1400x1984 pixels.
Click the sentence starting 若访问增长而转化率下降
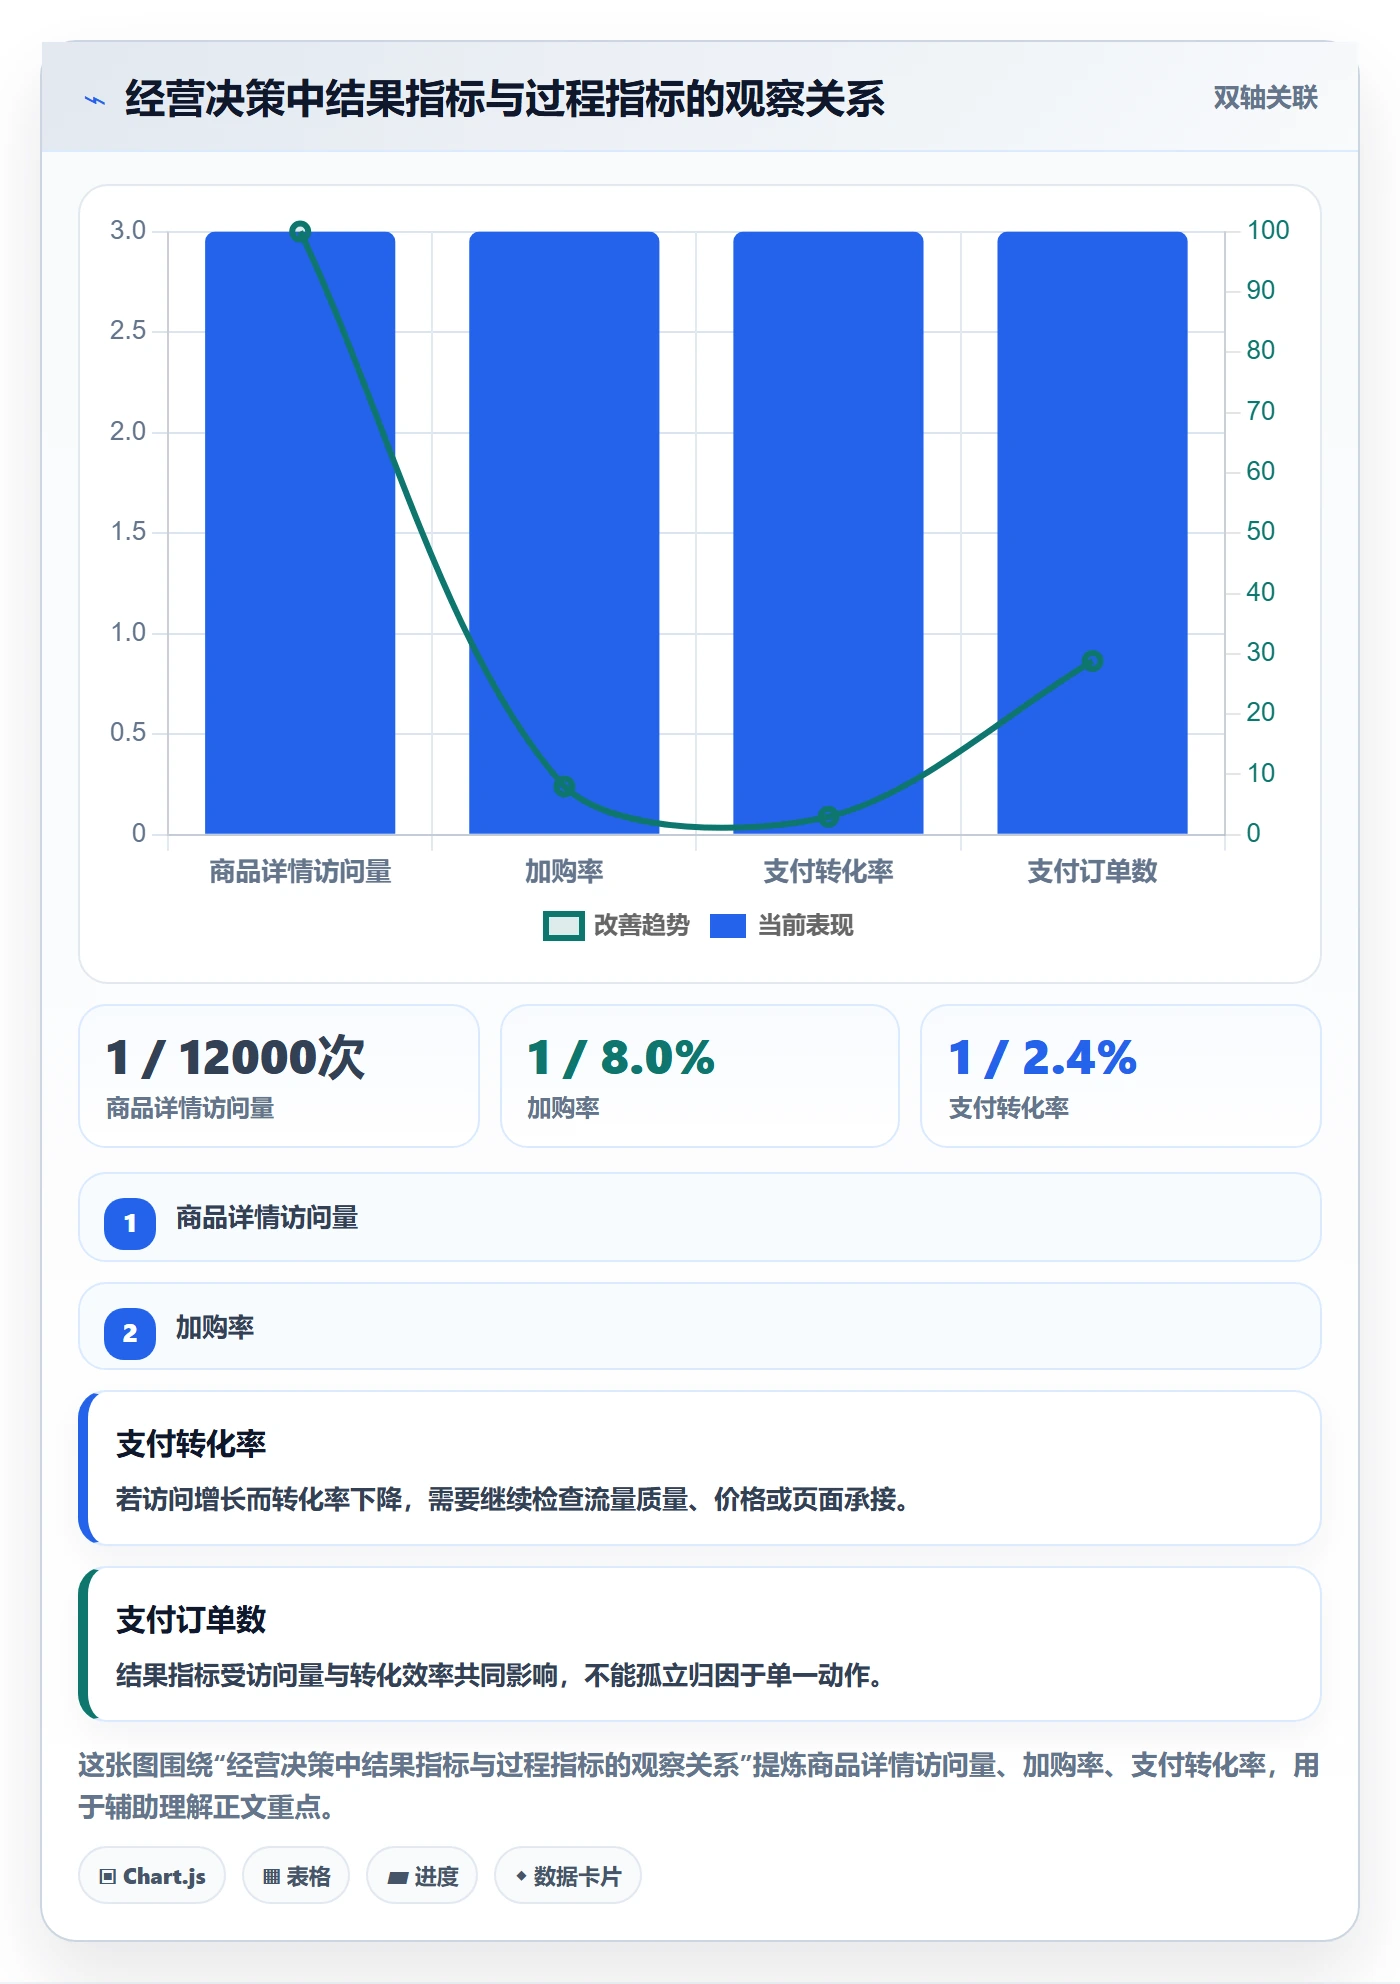[513, 1500]
